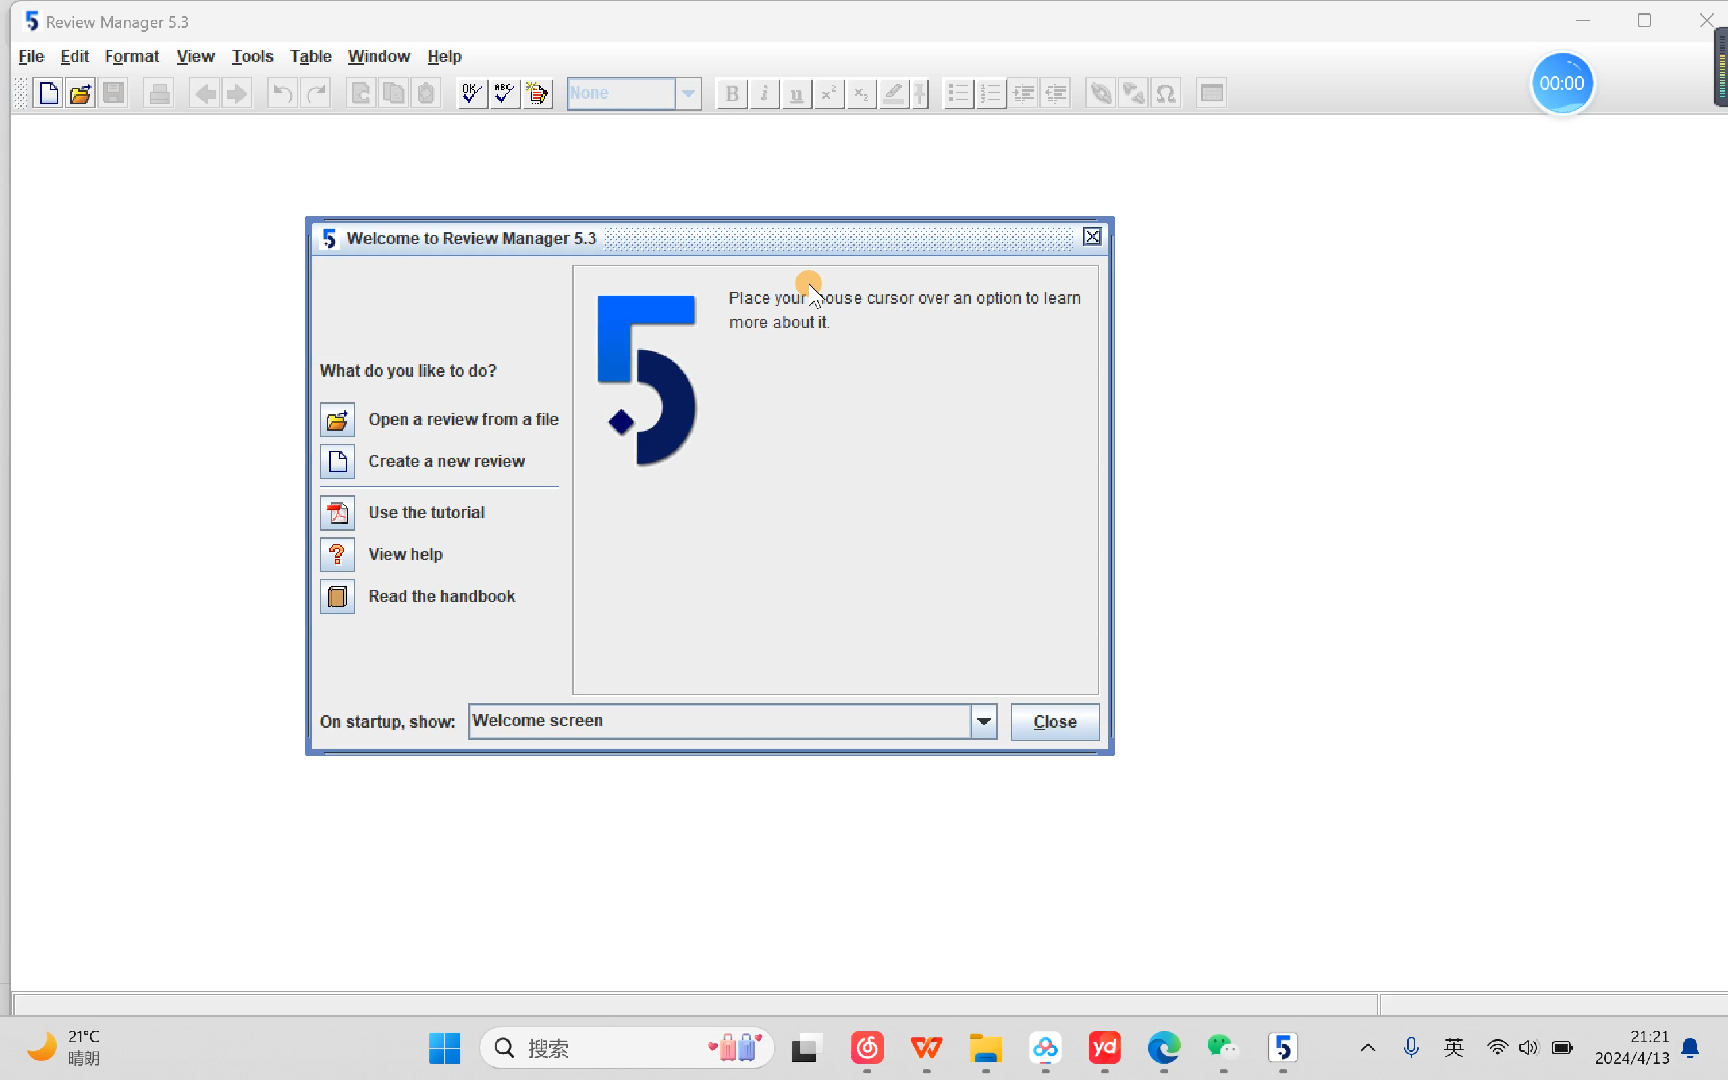Screen dimensions: 1728x1080
Task: Click the New review toolbar icon
Action: point(48,93)
